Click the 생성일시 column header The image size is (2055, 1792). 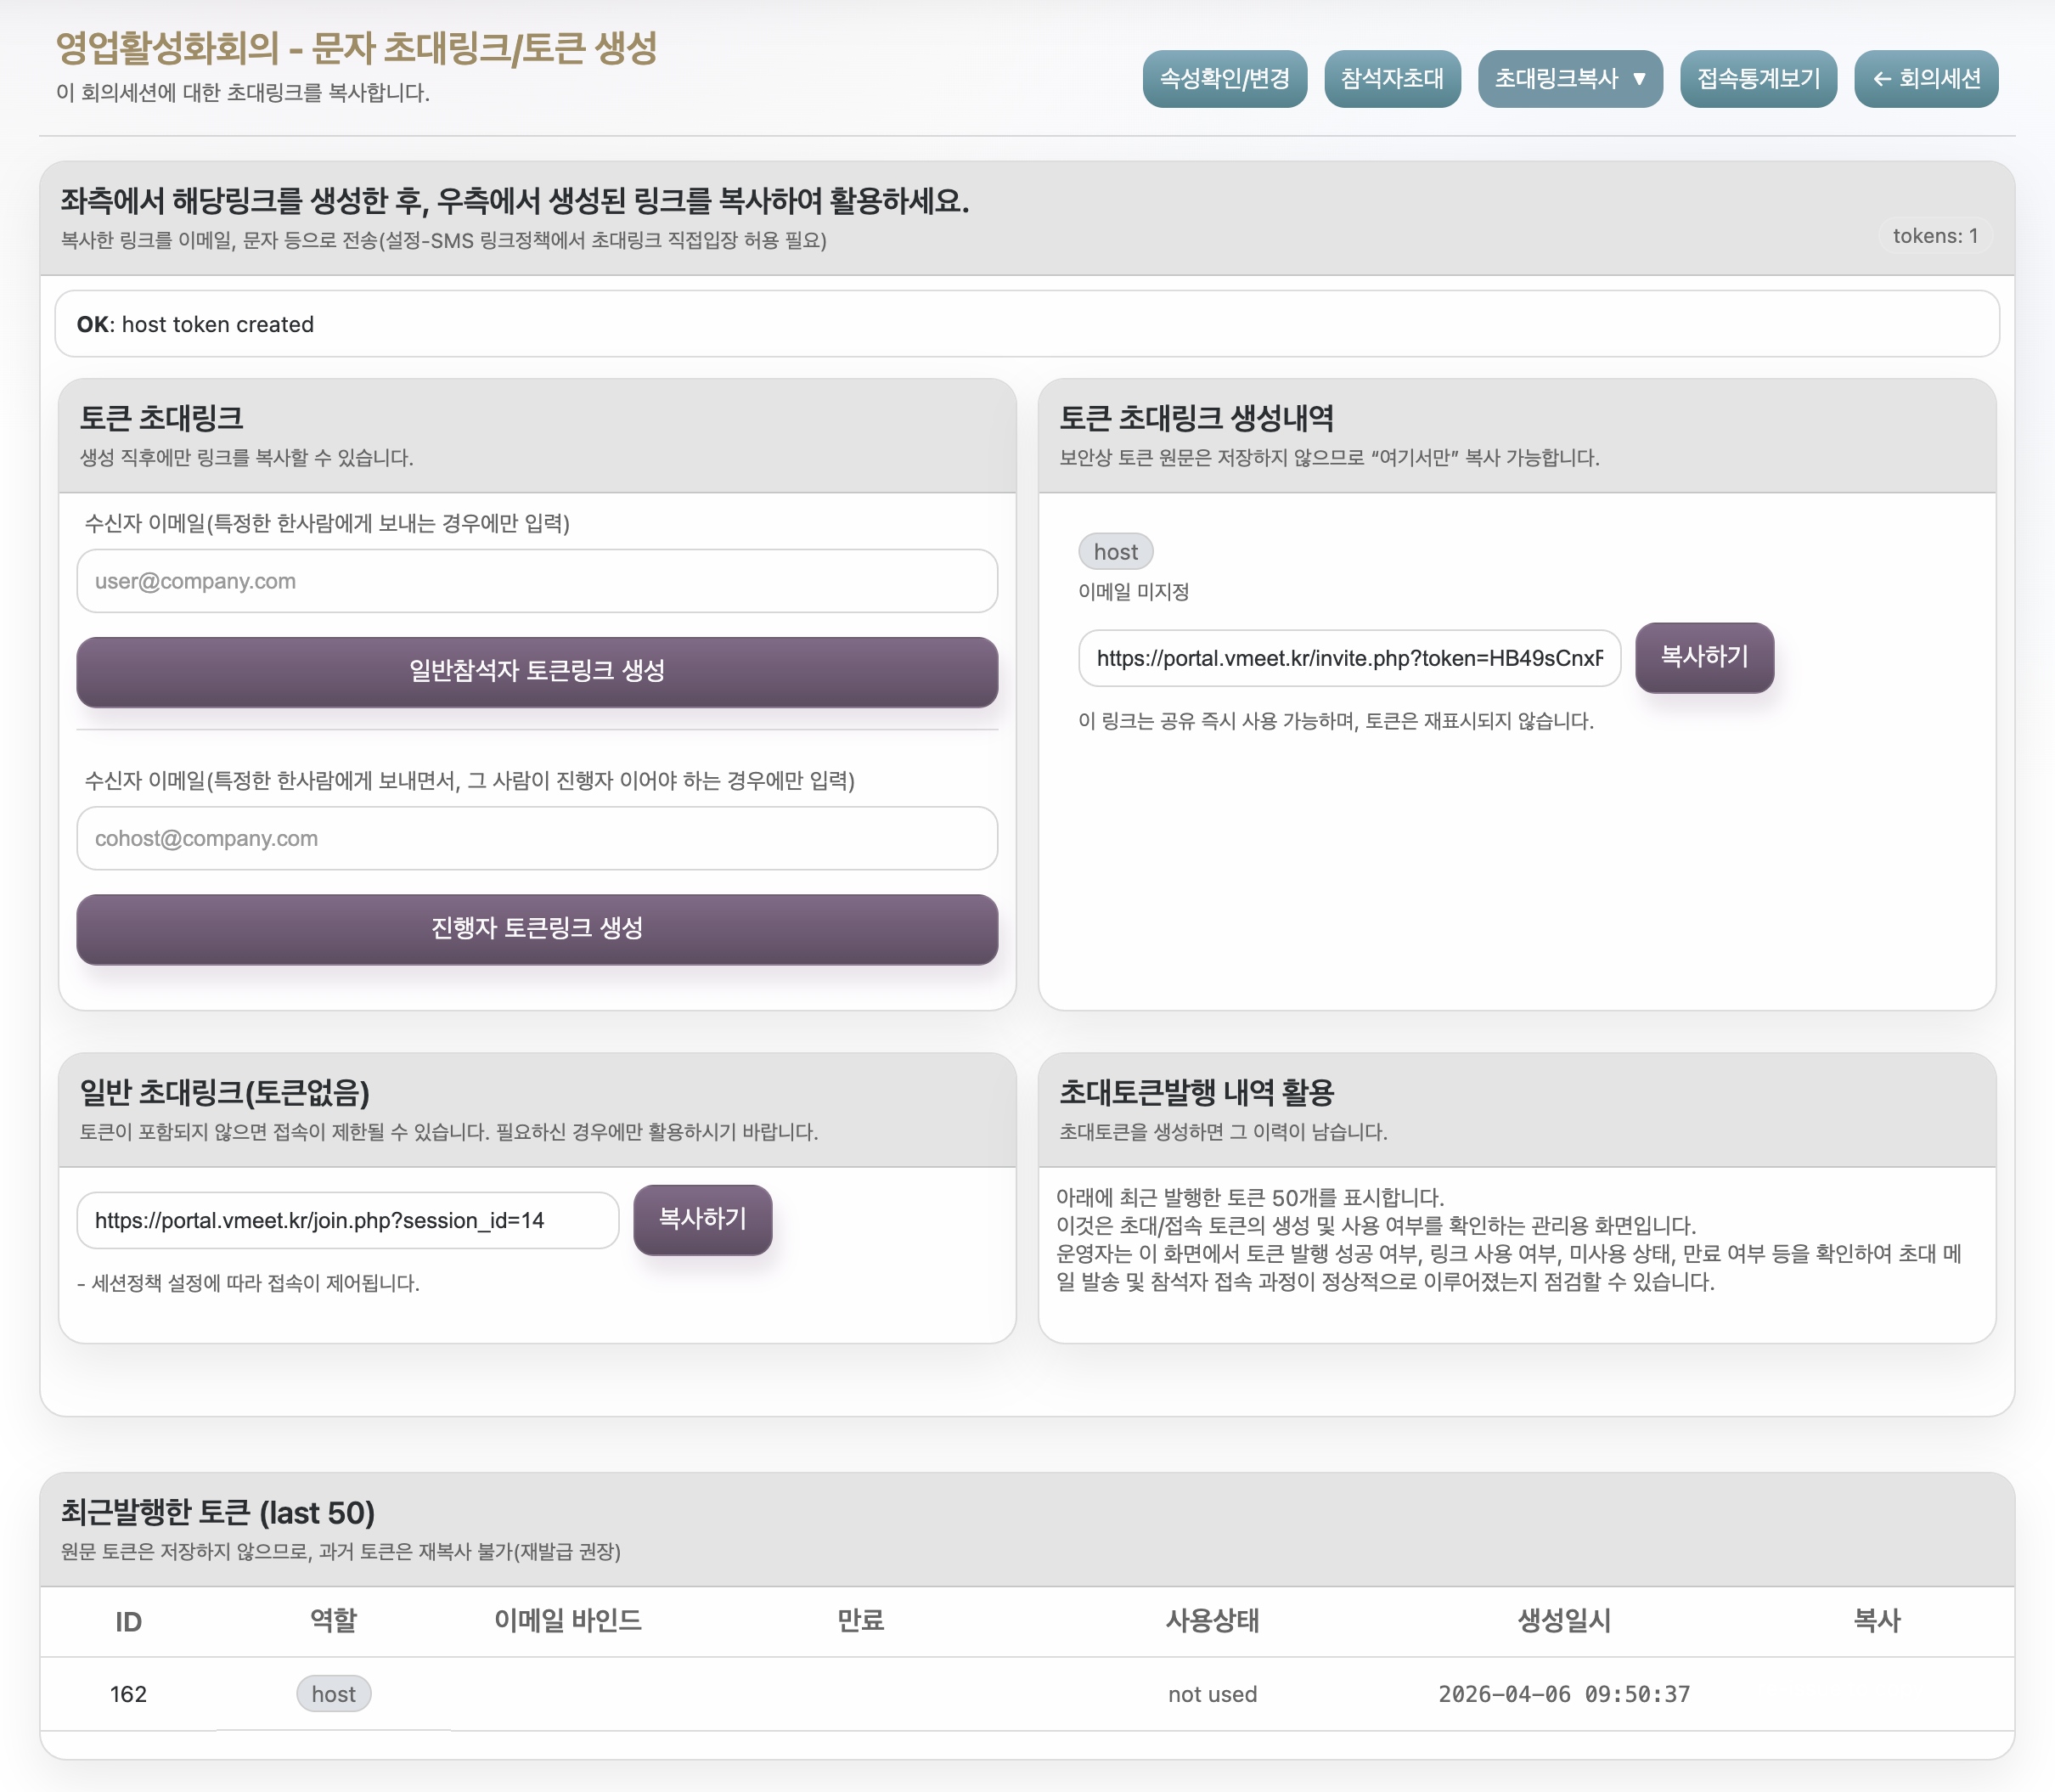click(x=1564, y=1621)
